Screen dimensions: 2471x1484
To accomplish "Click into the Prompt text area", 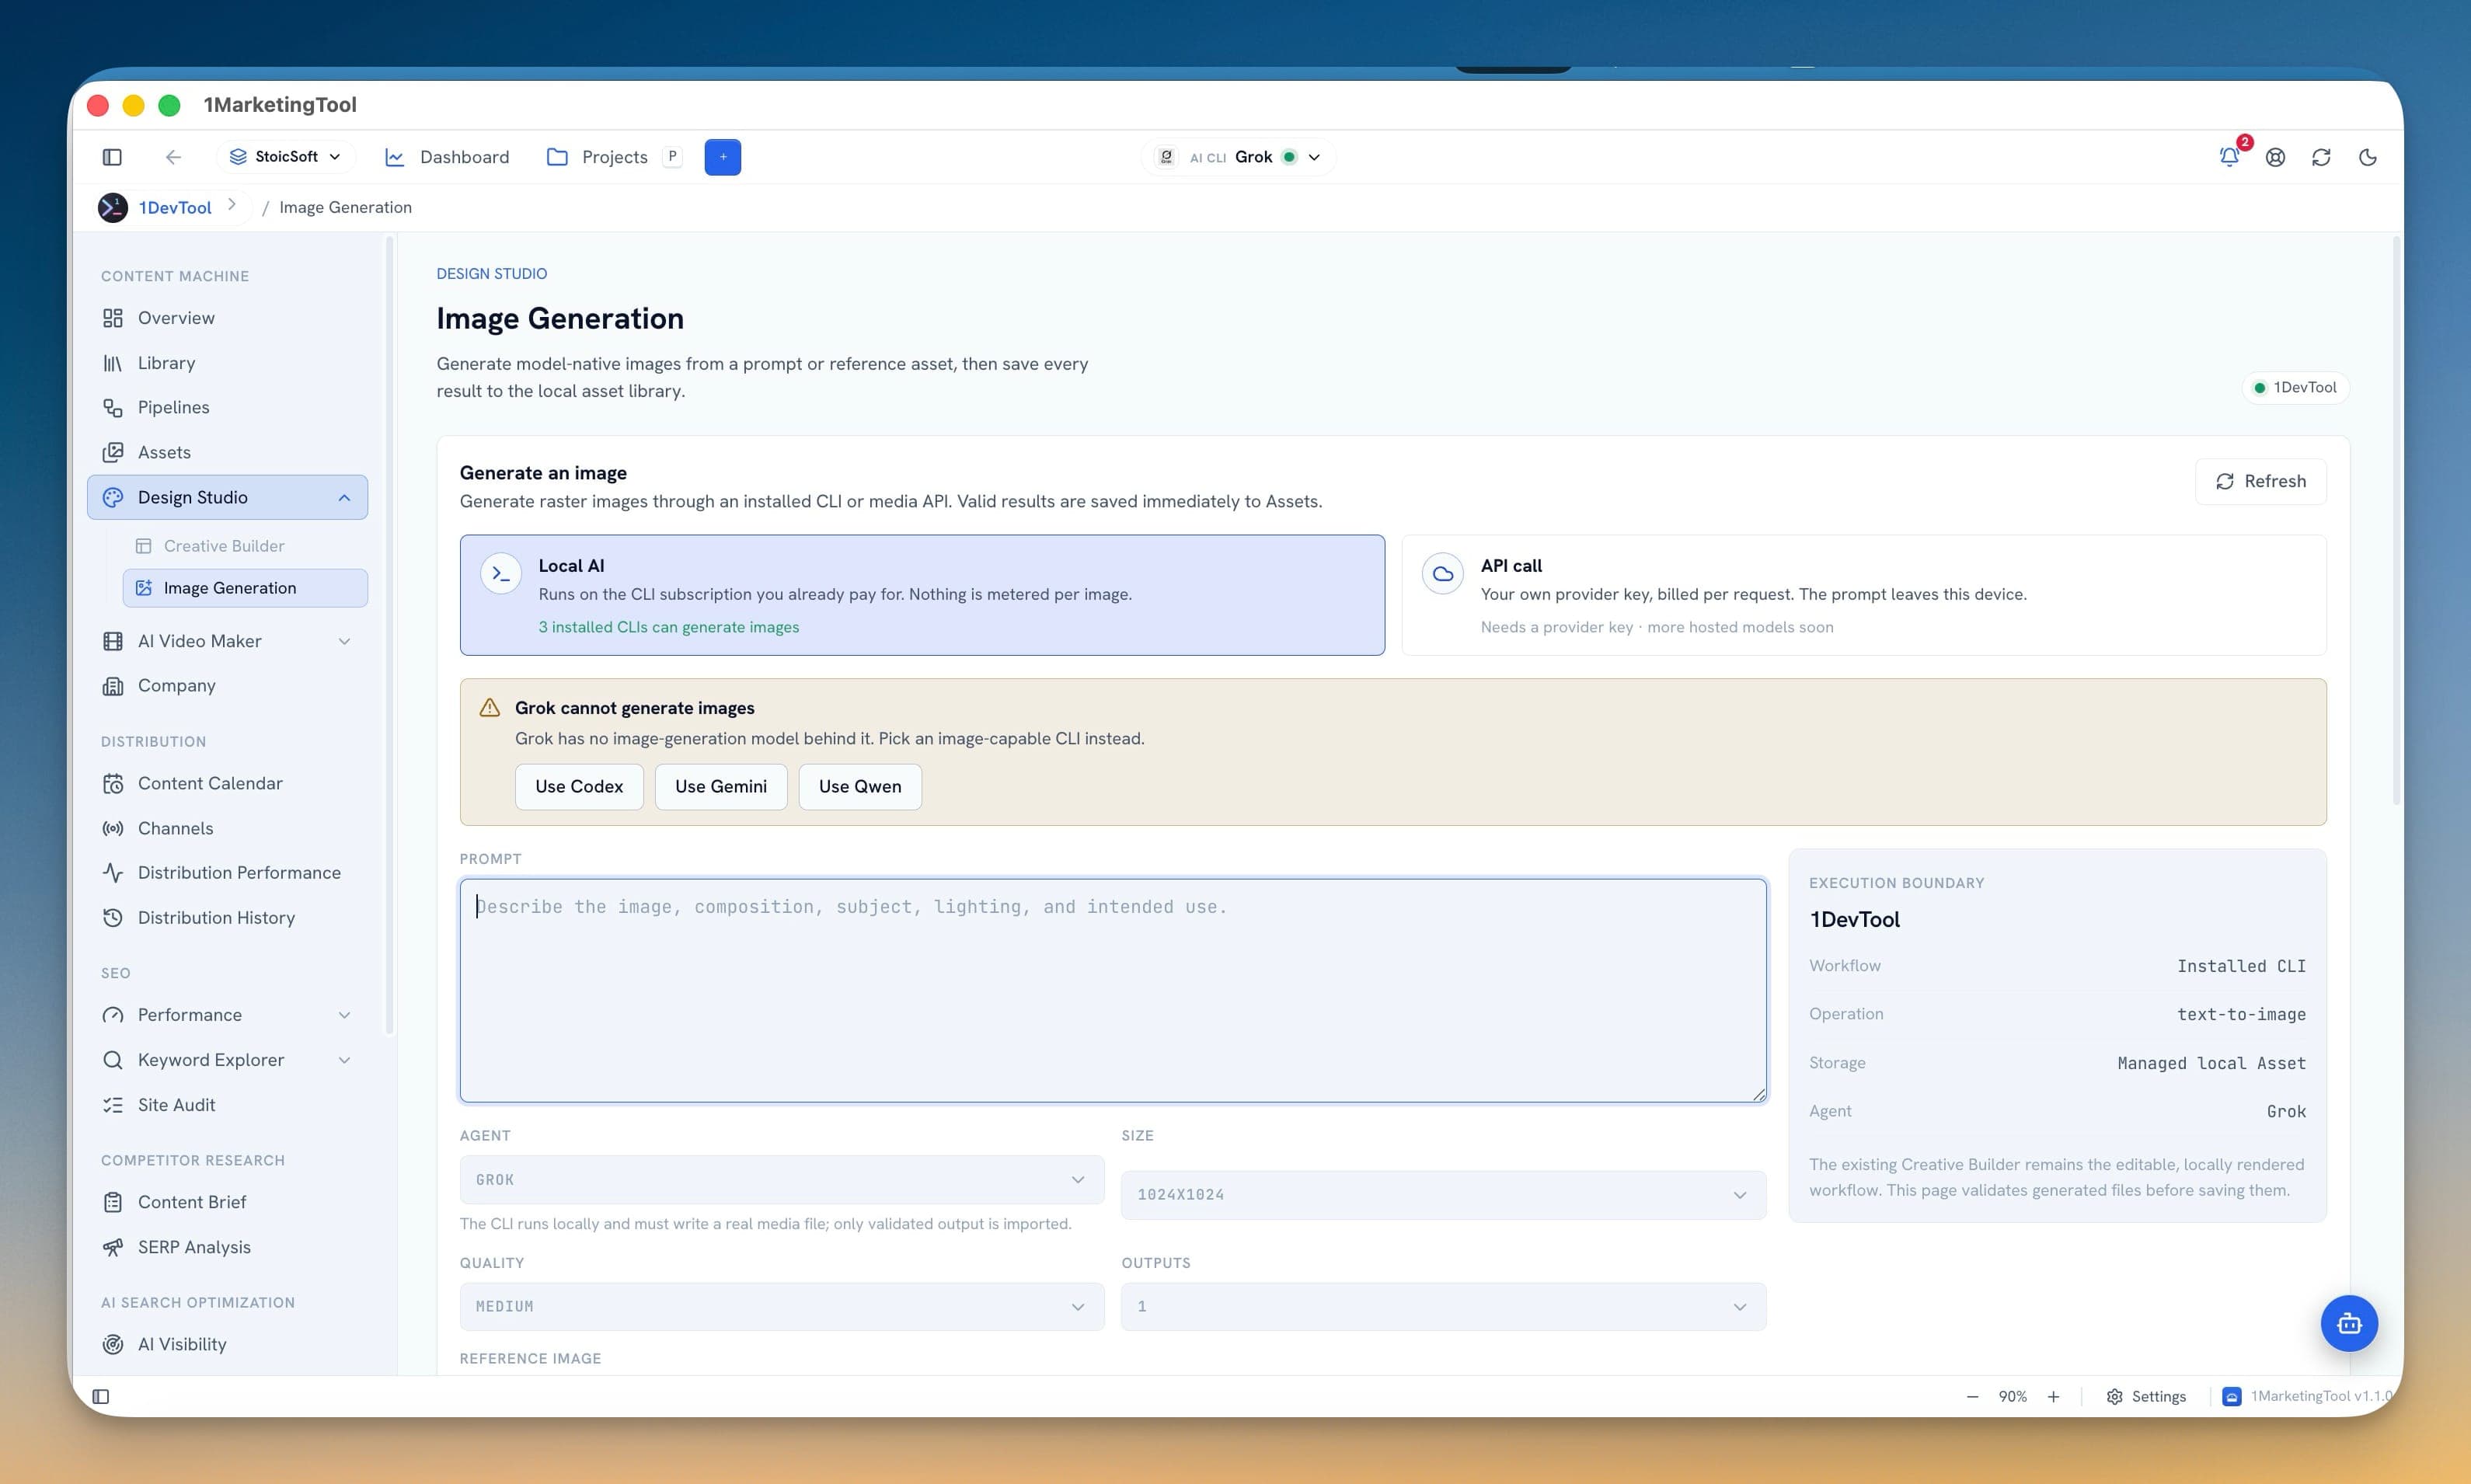I will [1113, 990].
